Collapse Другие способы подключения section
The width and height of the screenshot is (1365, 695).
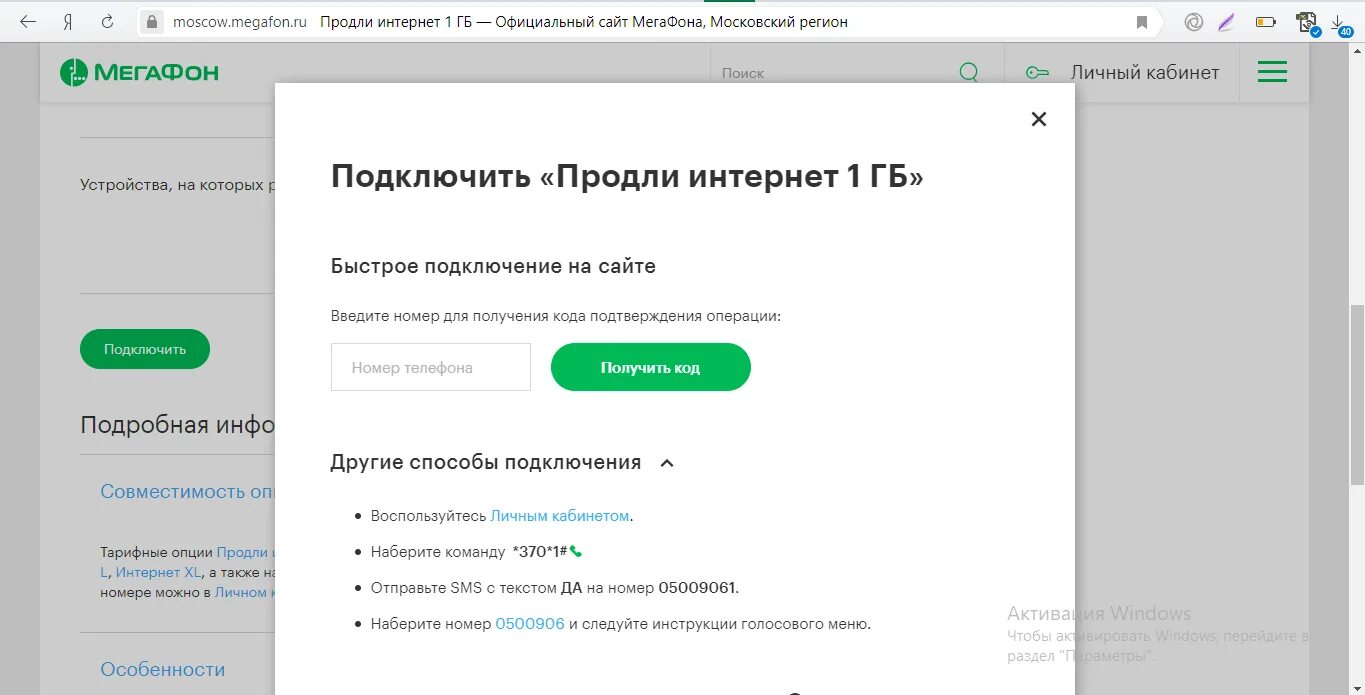pos(668,463)
